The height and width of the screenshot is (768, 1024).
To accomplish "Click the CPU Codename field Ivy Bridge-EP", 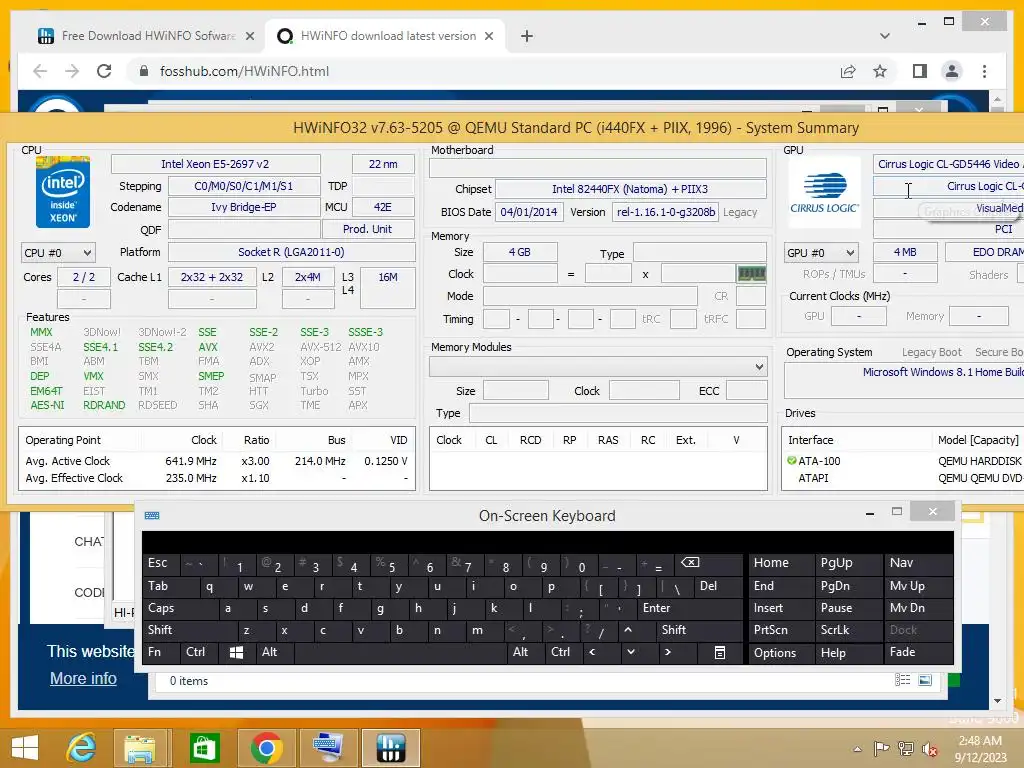I will 244,207.
